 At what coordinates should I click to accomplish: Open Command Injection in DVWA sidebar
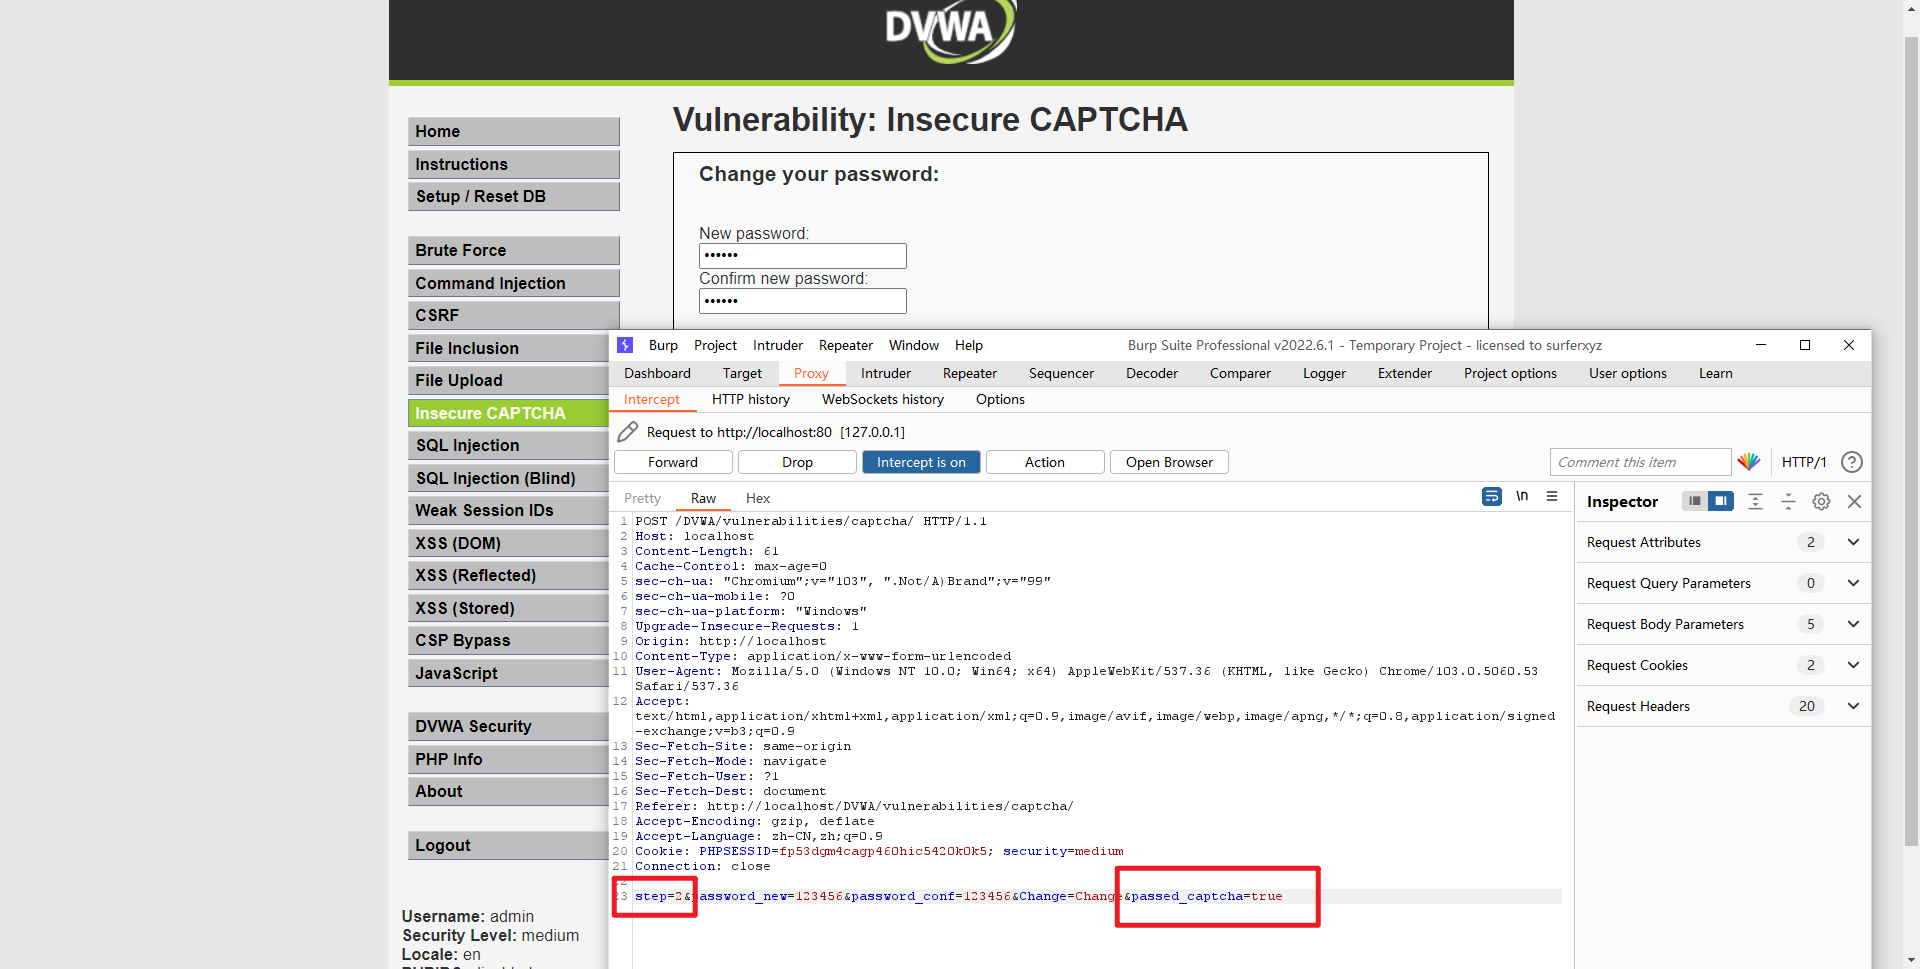click(x=513, y=283)
